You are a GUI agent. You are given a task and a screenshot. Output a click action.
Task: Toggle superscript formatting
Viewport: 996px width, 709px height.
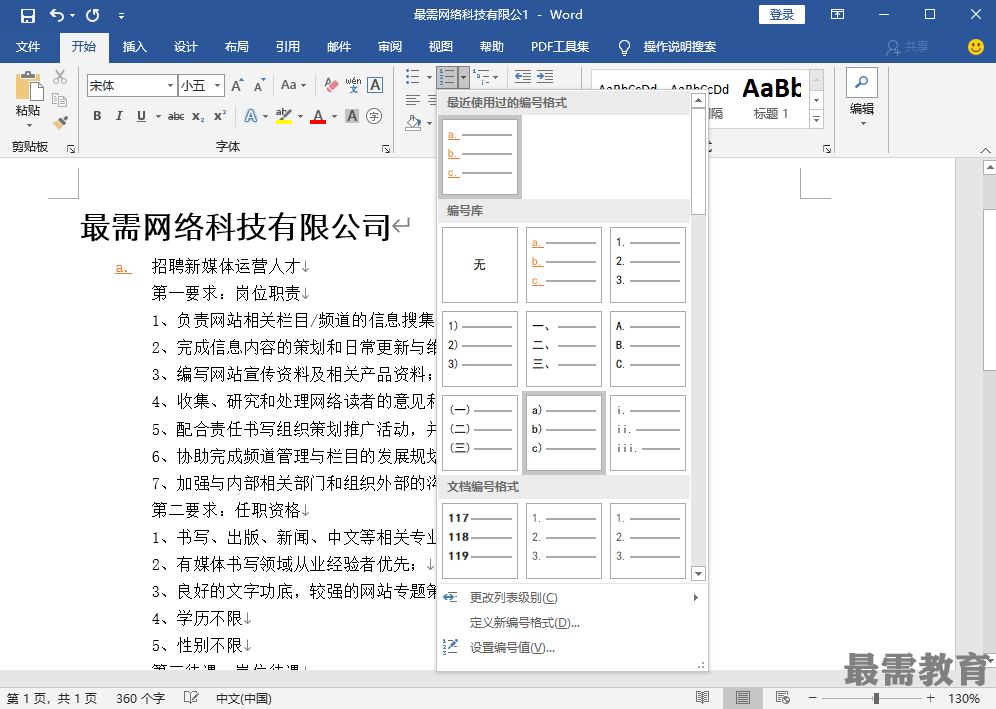pos(220,116)
